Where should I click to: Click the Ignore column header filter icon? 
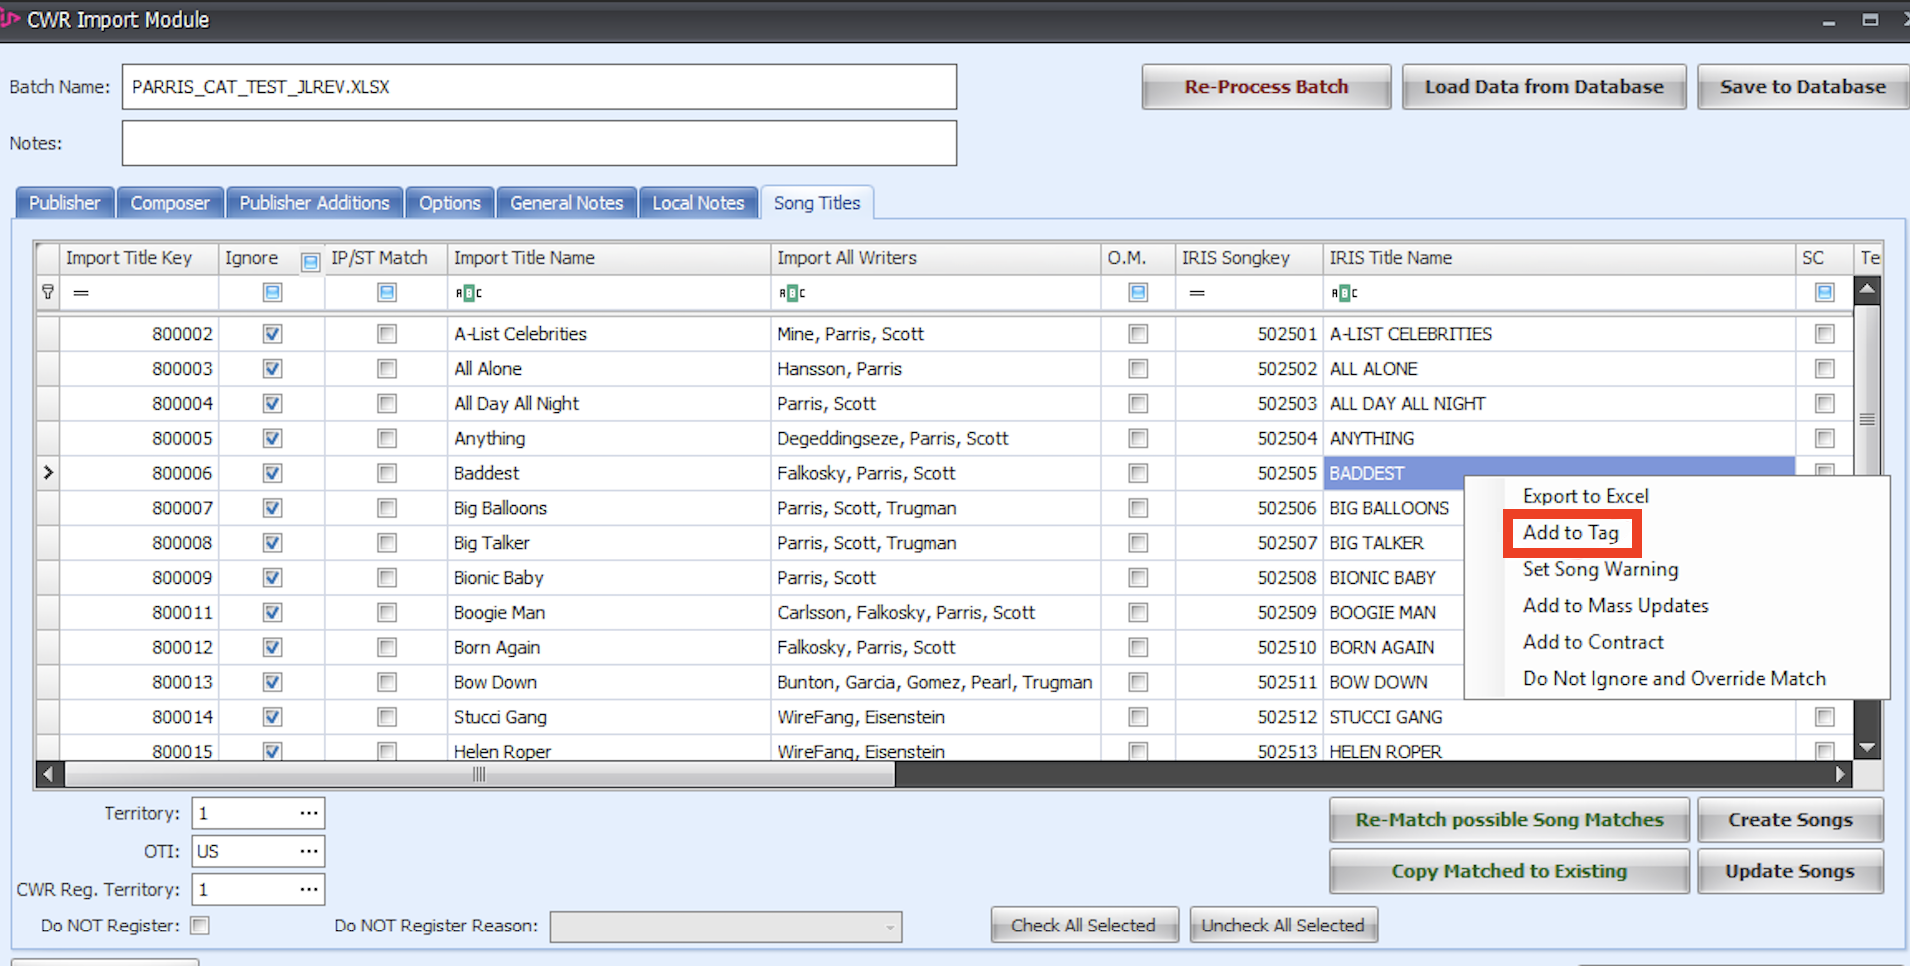[x=310, y=262]
